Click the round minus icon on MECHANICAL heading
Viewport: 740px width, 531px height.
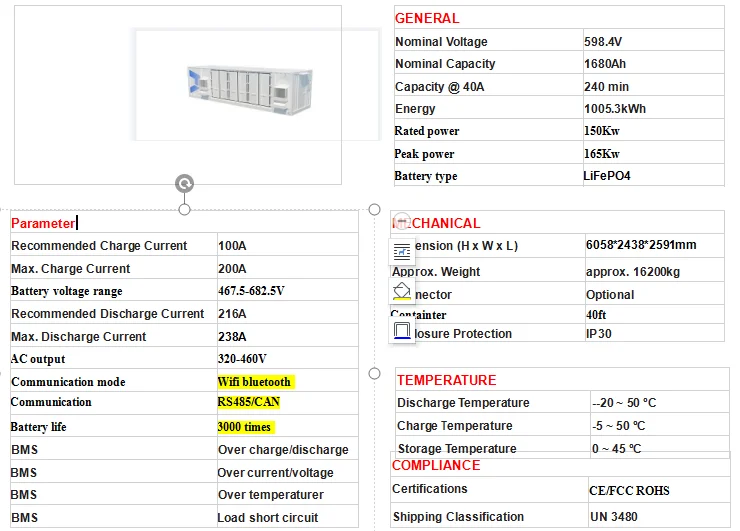click(401, 222)
